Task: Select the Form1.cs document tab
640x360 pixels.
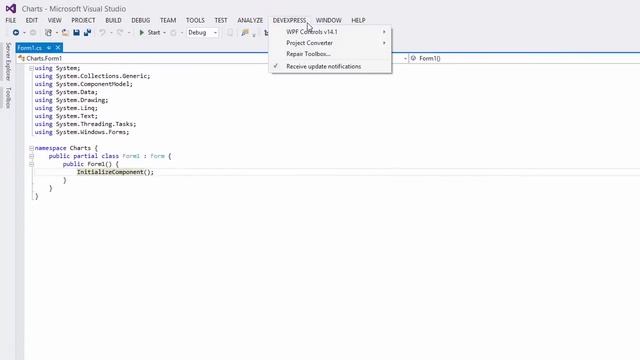Action: (x=30, y=48)
